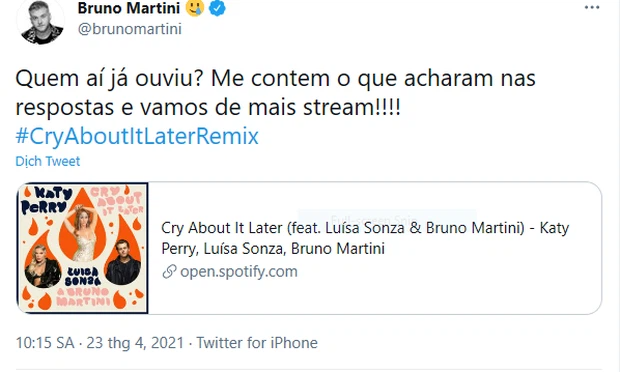Click the Dịch Tweet translate link

[x=47, y=161]
